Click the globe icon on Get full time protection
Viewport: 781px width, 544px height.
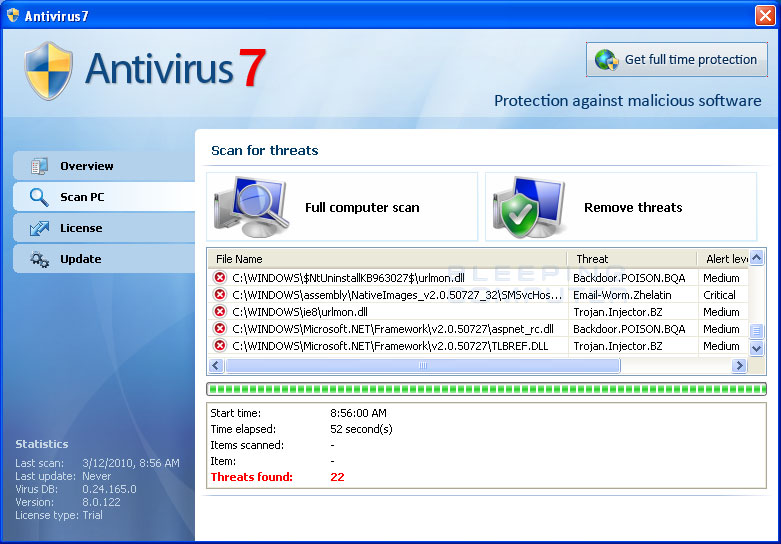606,60
